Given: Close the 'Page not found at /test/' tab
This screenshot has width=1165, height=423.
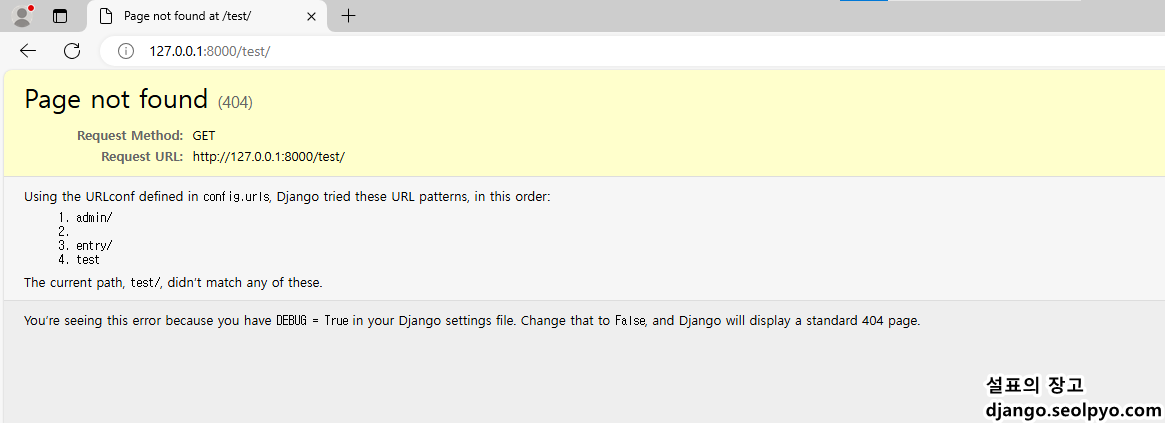Looking at the screenshot, I should click(x=312, y=16).
